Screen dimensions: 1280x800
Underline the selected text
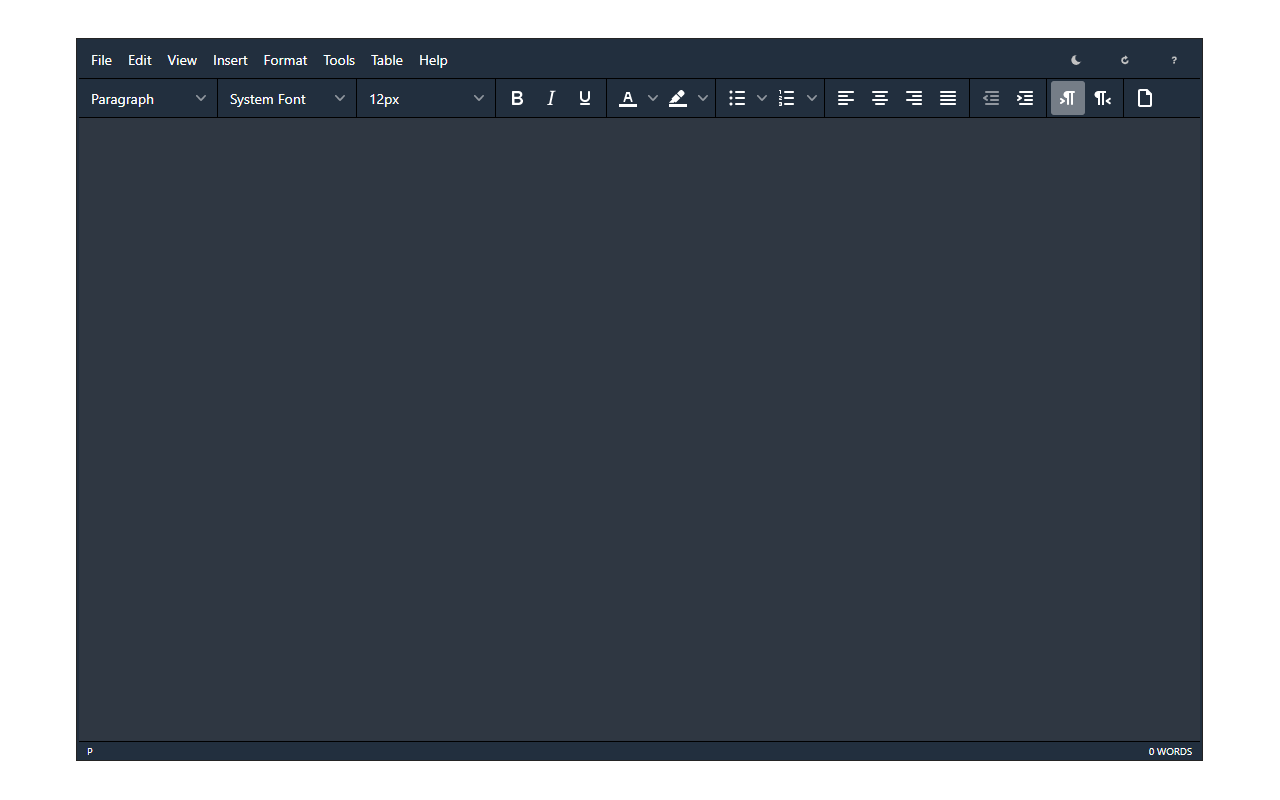click(584, 98)
